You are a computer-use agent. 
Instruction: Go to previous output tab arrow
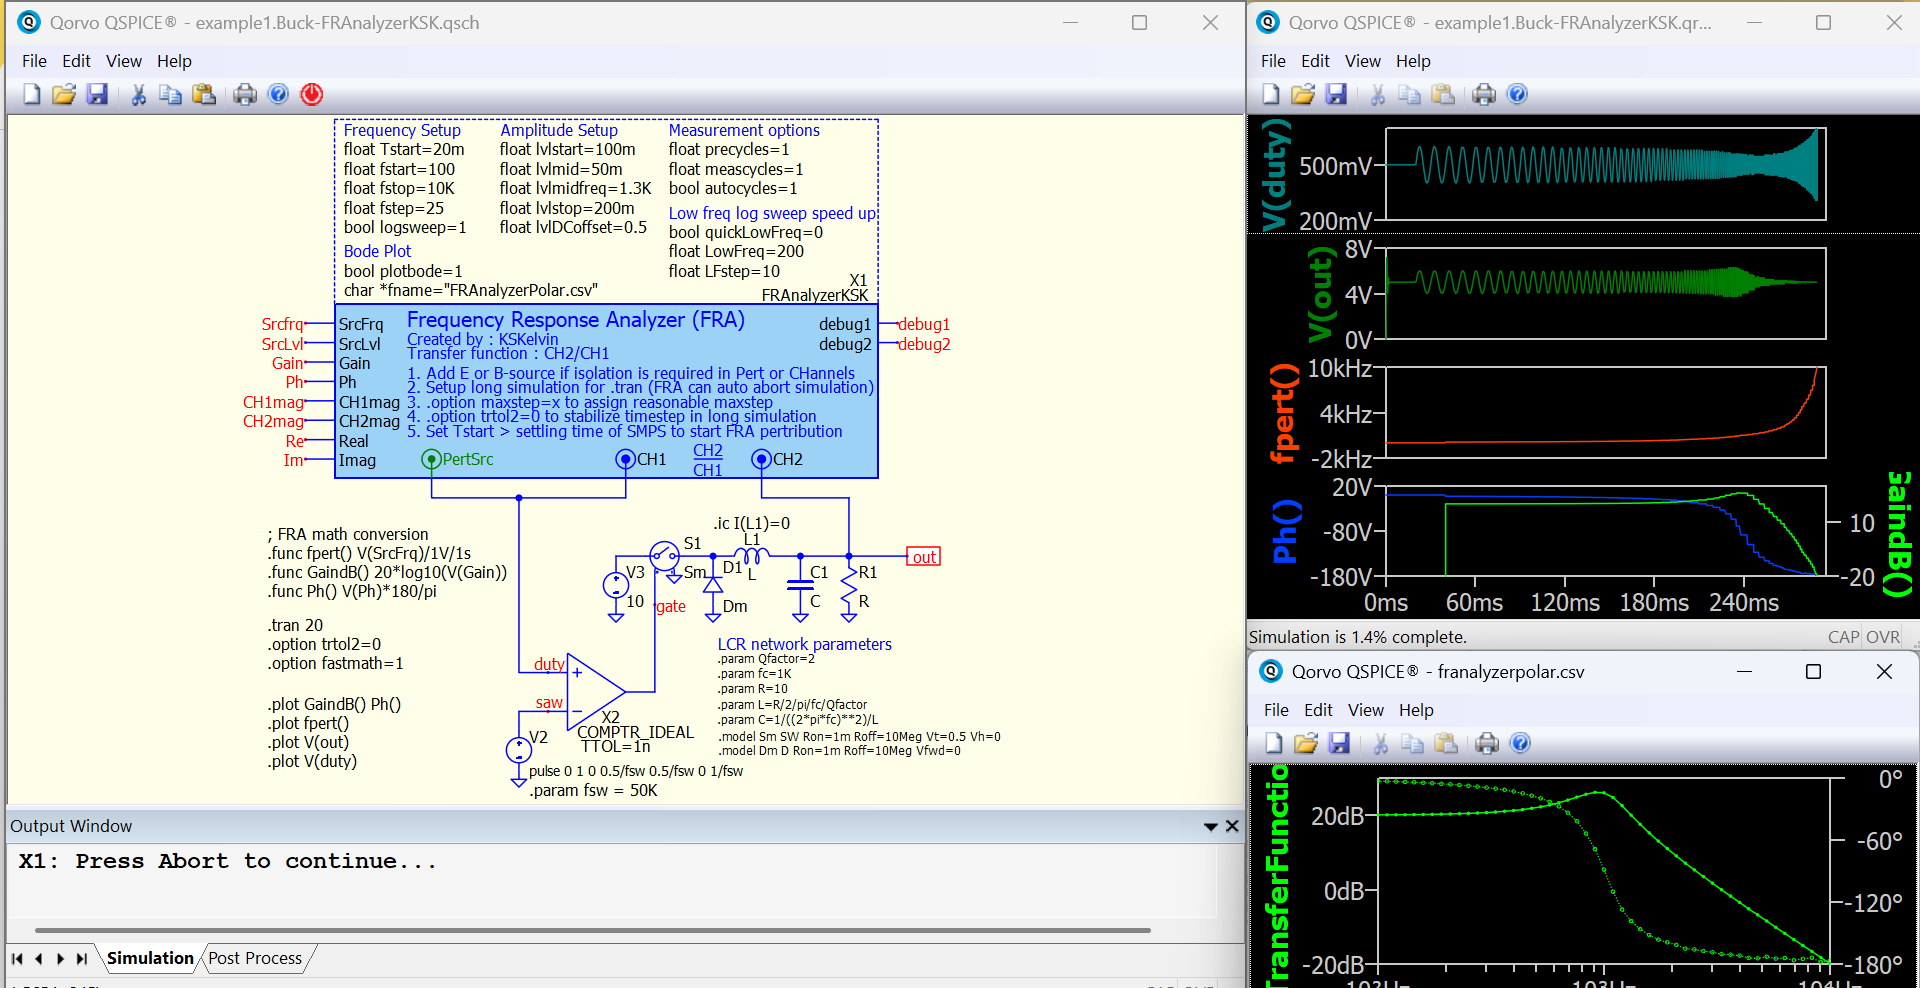pyautogui.click(x=39, y=959)
